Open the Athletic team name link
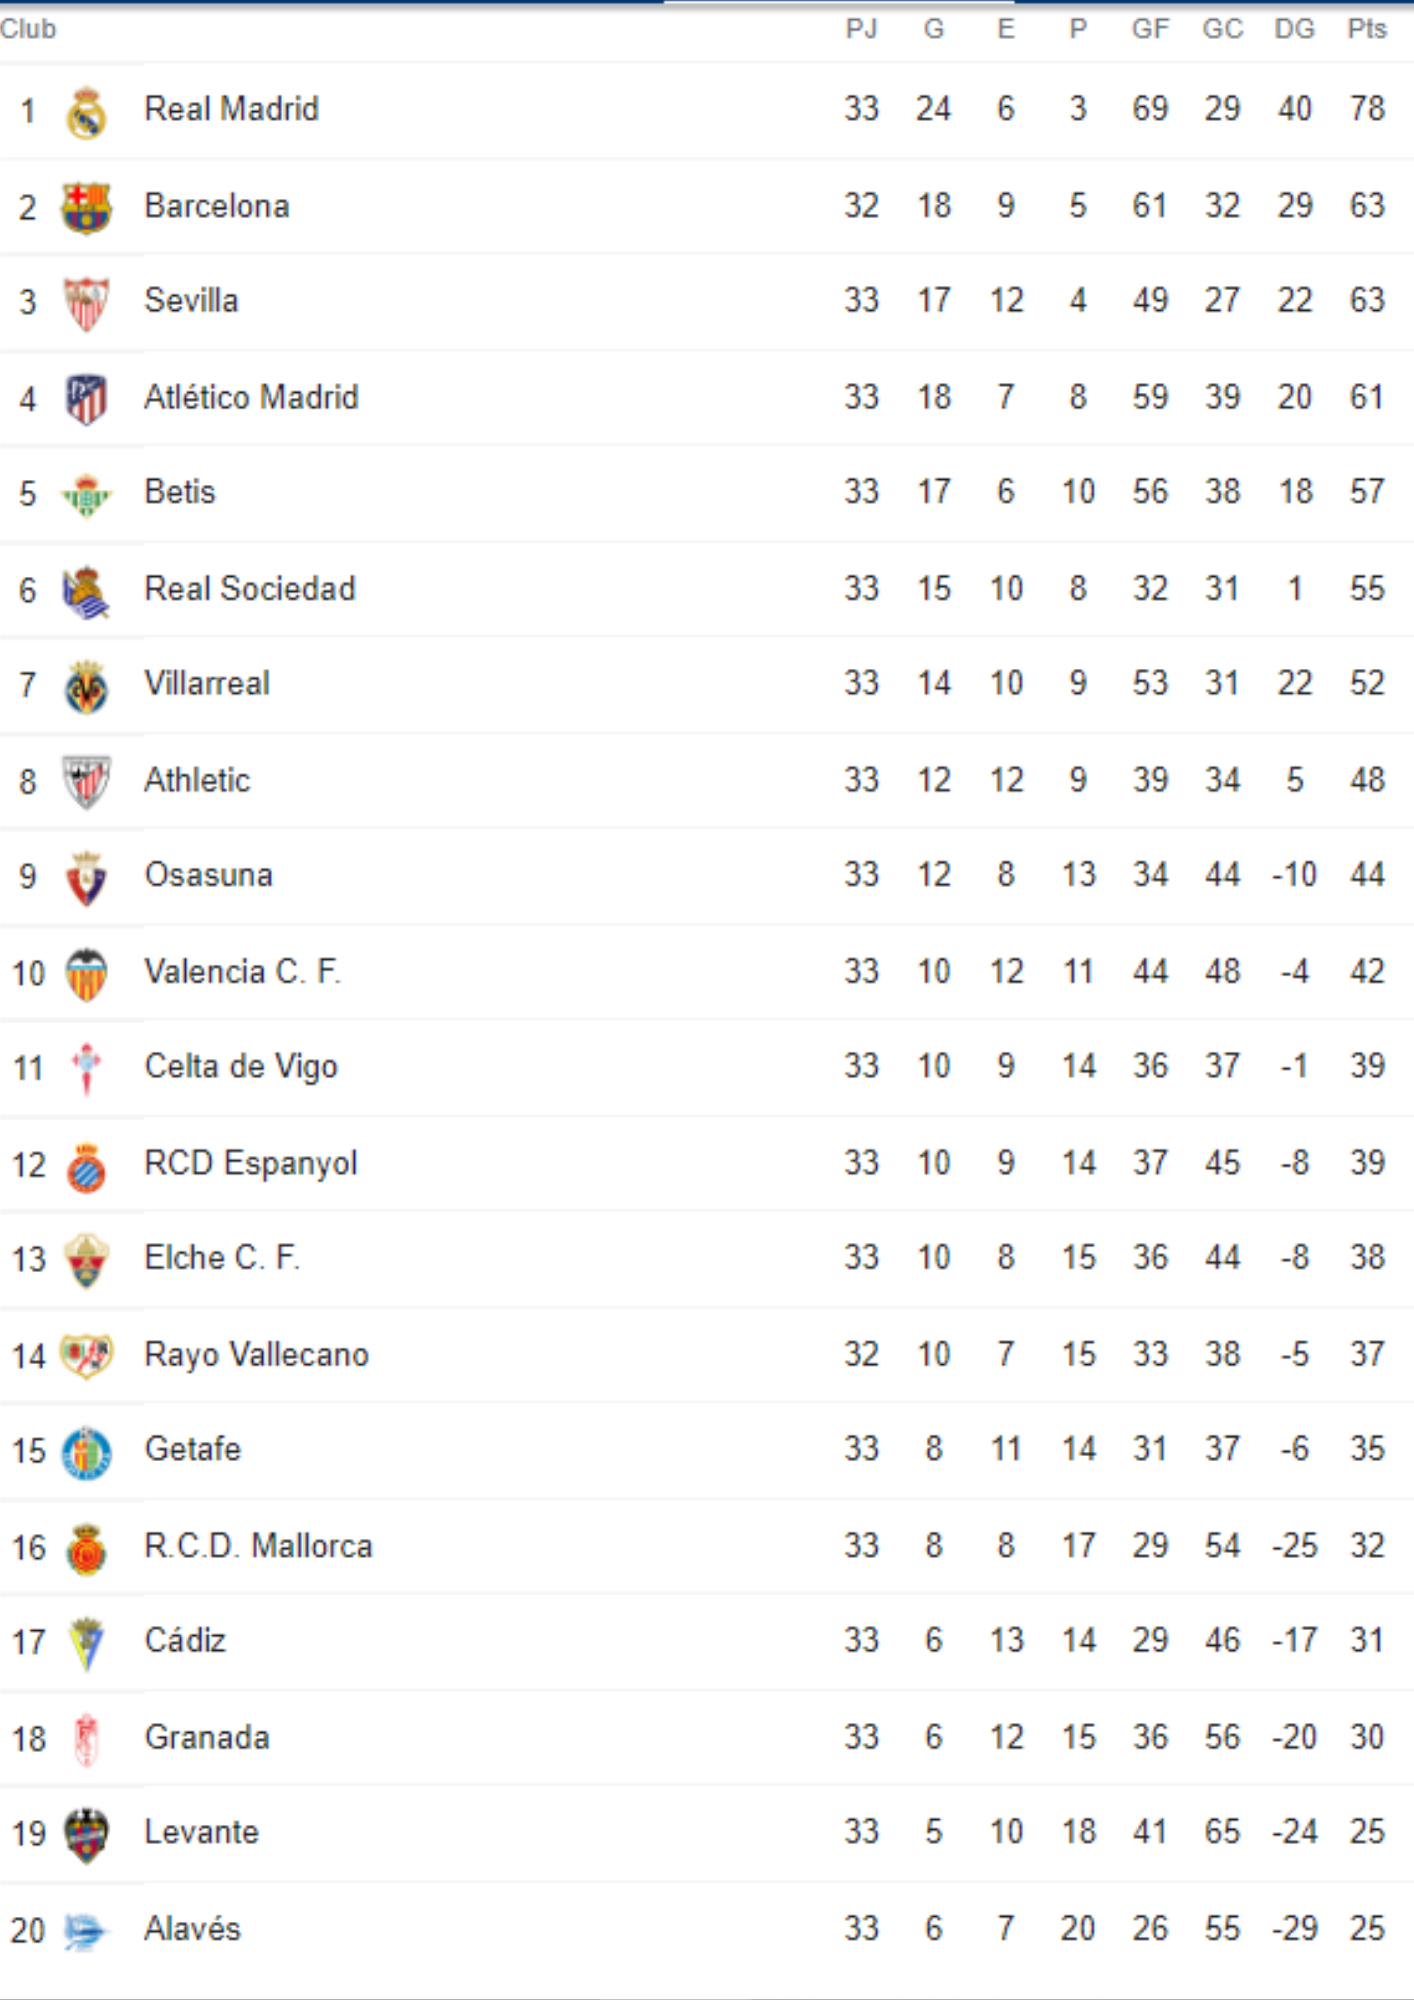The width and height of the screenshot is (1414, 2000). (x=197, y=780)
